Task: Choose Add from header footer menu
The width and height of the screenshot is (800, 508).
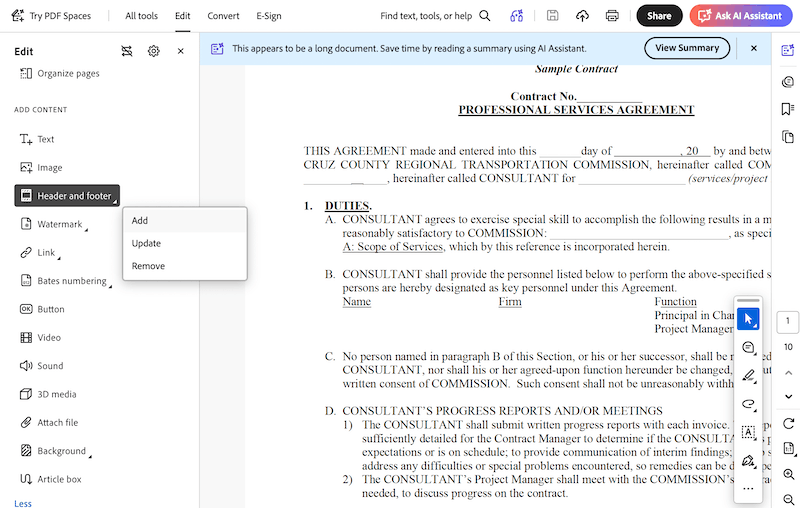Action: [x=185, y=221]
